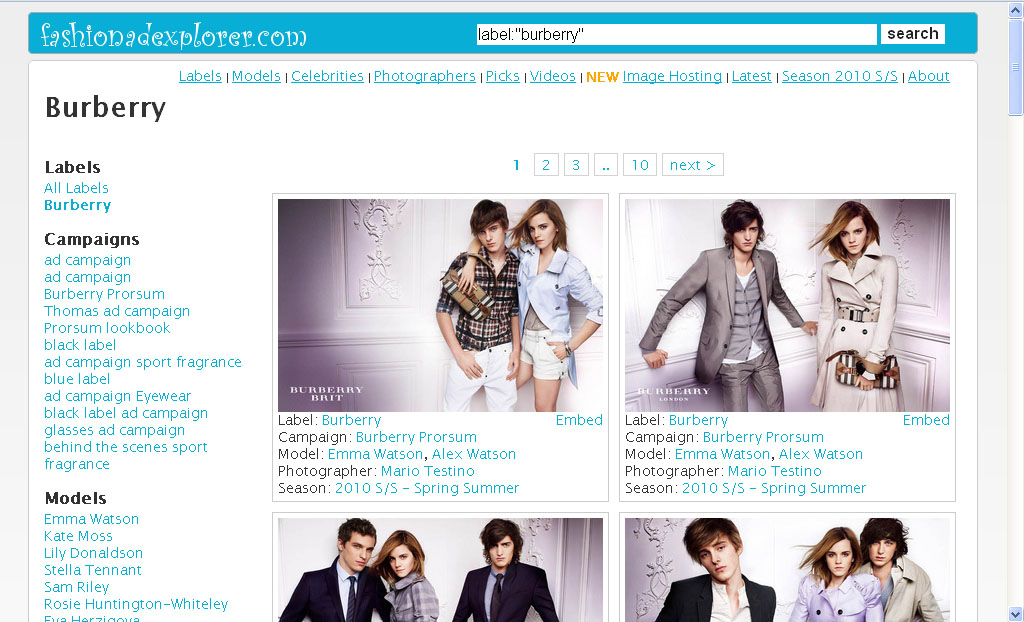Click the '..' pagination button
The width and height of the screenshot is (1024, 622).
(605, 165)
